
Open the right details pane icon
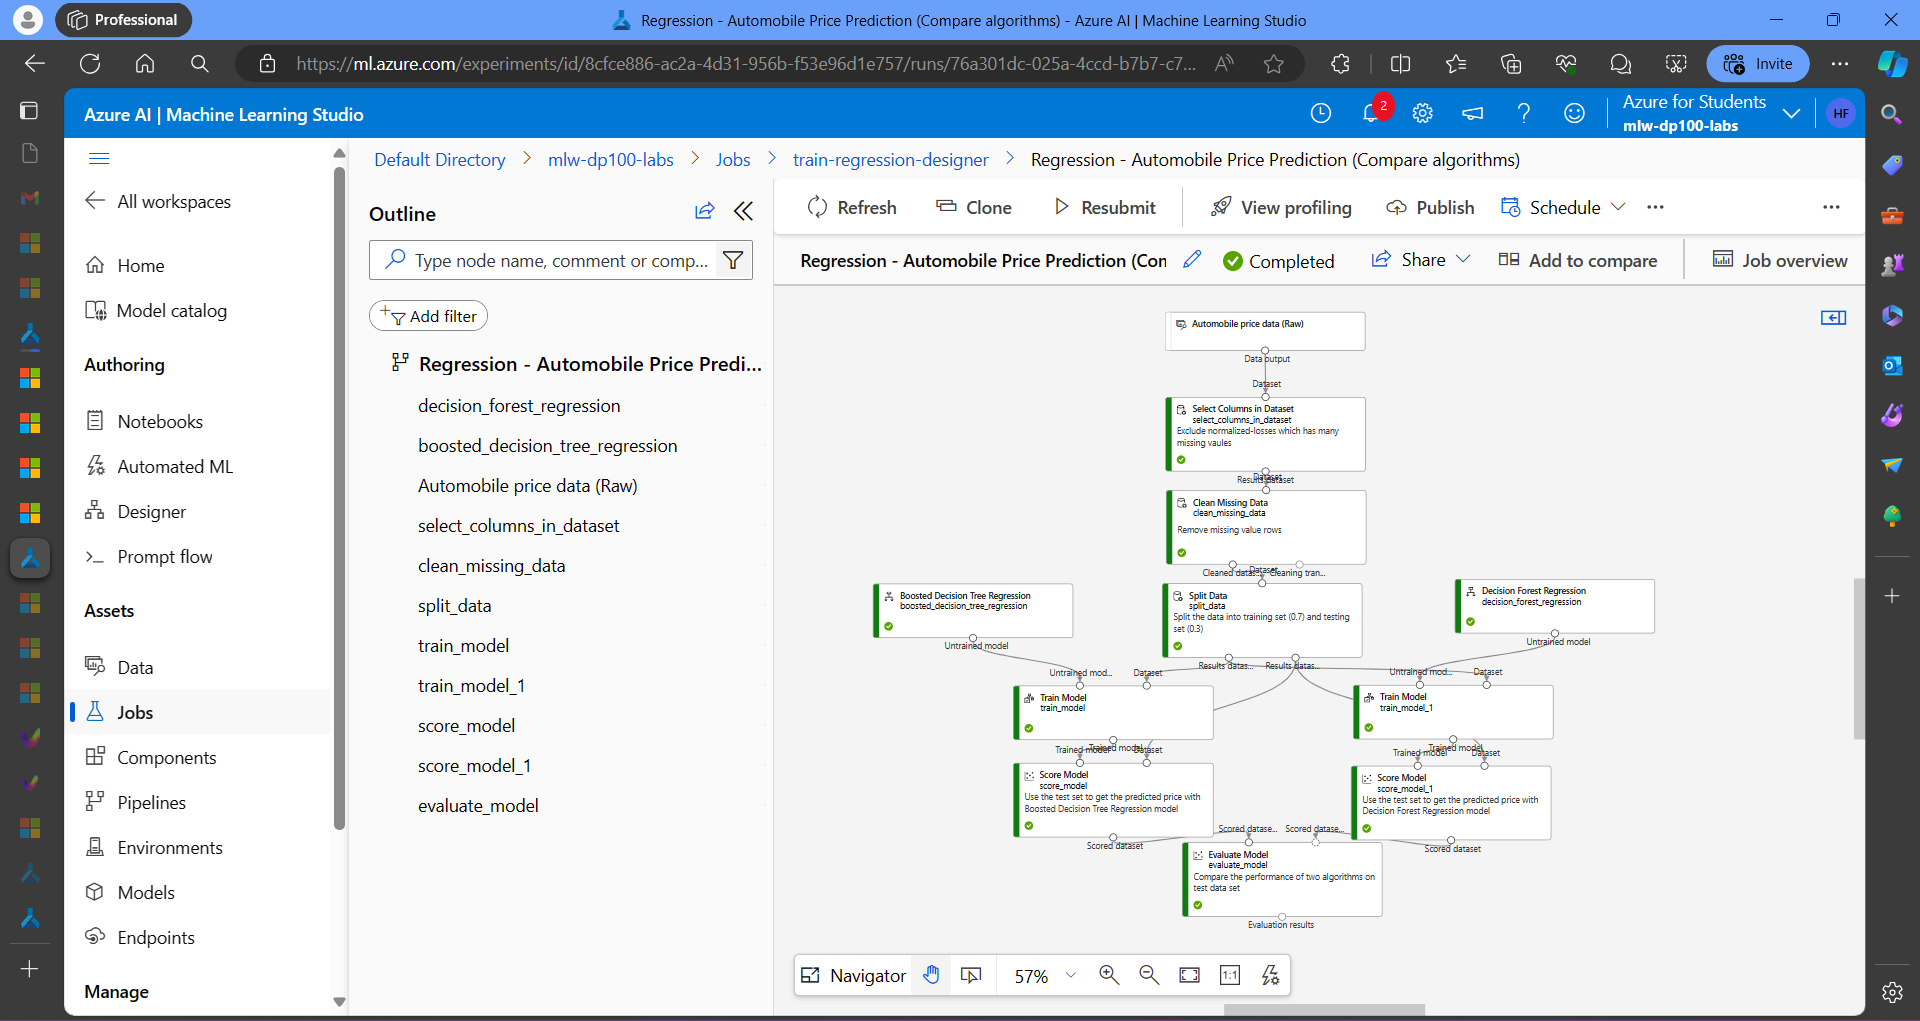click(x=1833, y=318)
